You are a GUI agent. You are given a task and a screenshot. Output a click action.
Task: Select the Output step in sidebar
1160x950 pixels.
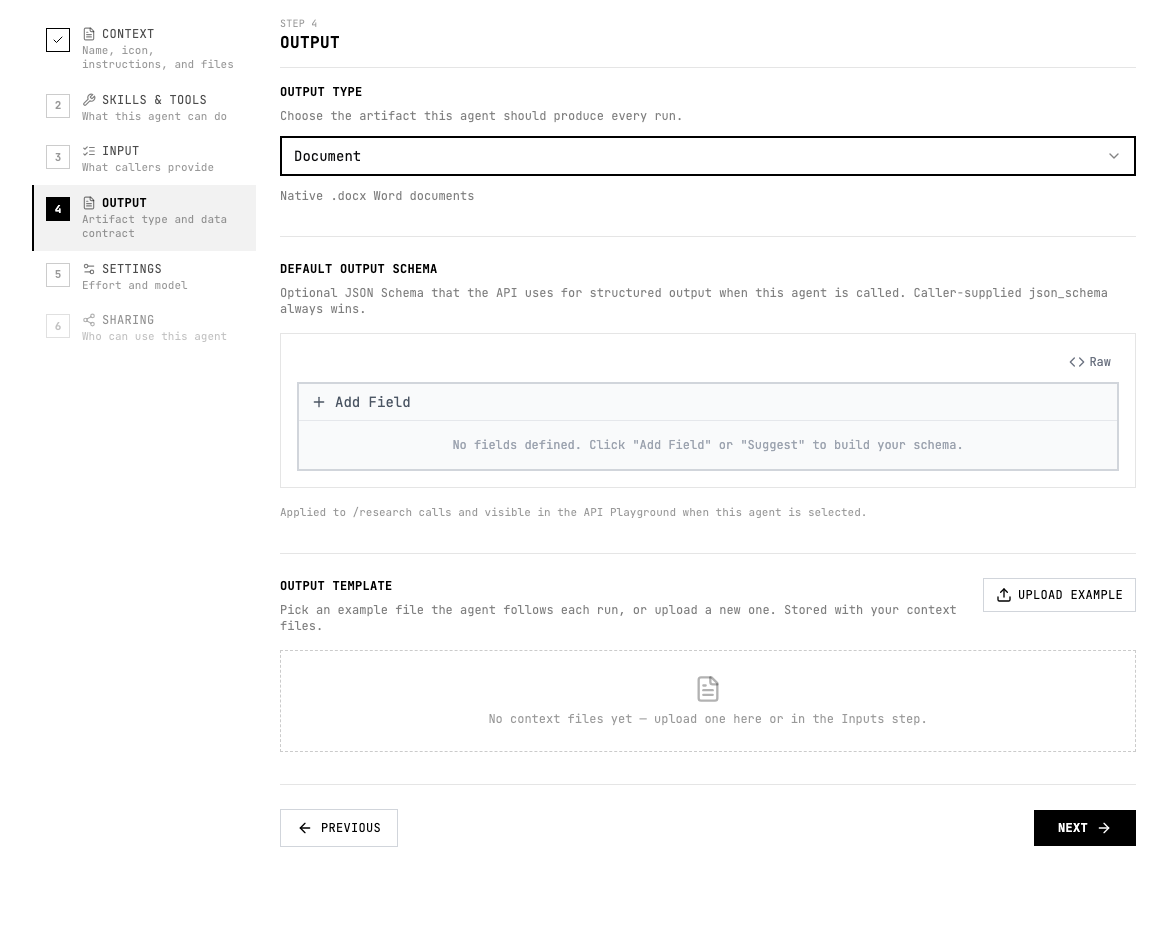tap(144, 218)
